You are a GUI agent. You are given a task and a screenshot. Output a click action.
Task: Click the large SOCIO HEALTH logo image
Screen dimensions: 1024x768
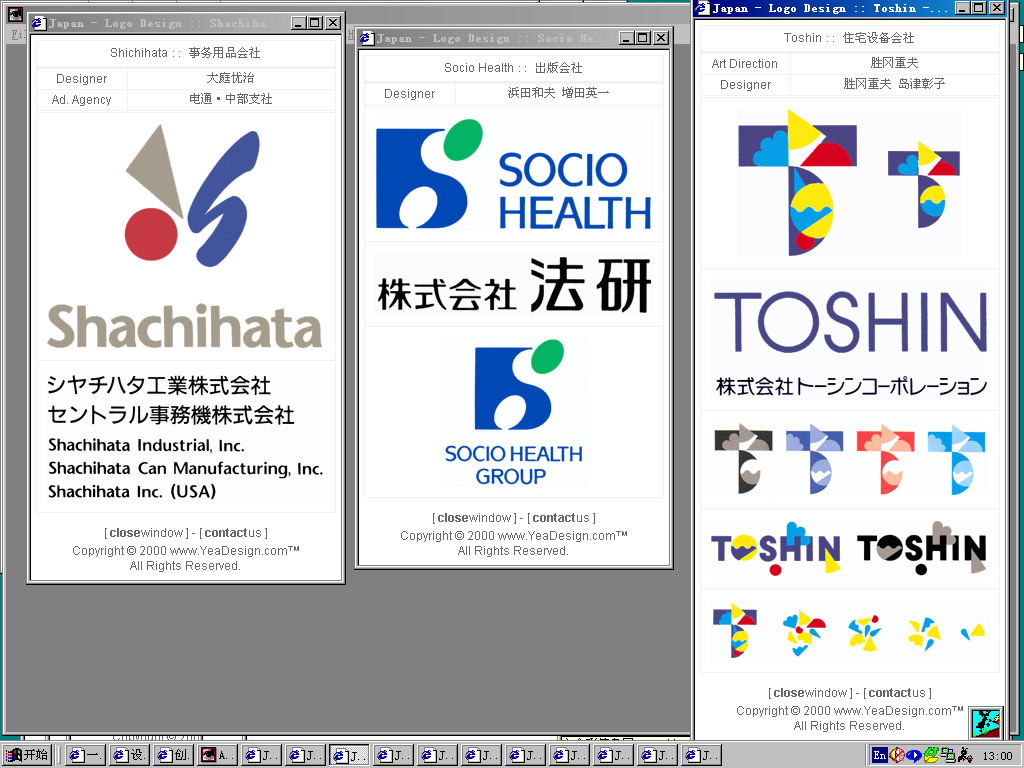(x=513, y=174)
